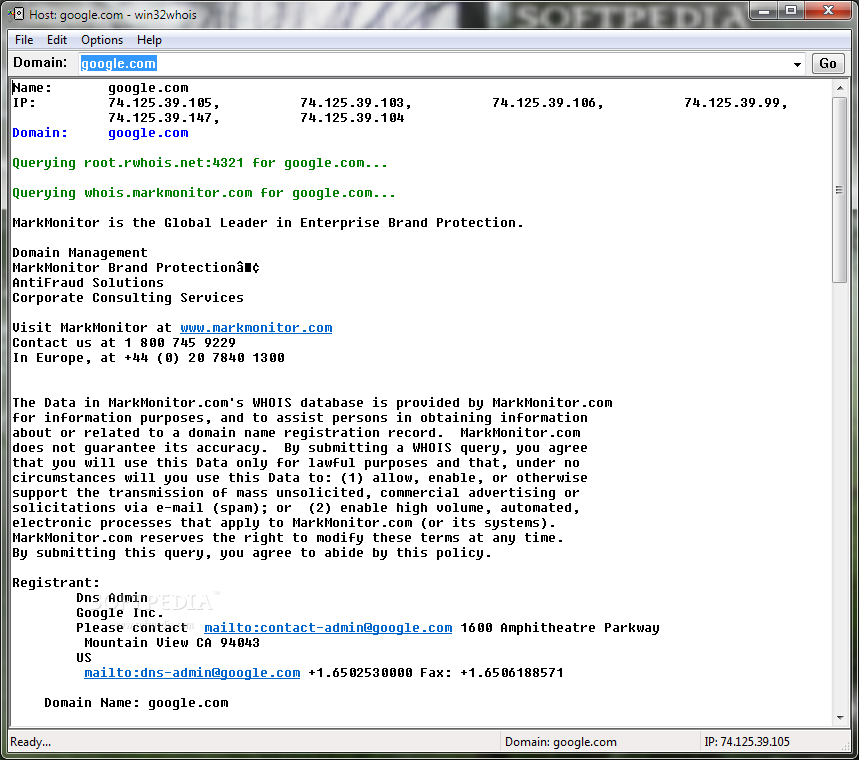The width and height of the screenshot is (859, 760).
Task: Click IP address 74.125.39.106
Action: click(x=547, y=103)
